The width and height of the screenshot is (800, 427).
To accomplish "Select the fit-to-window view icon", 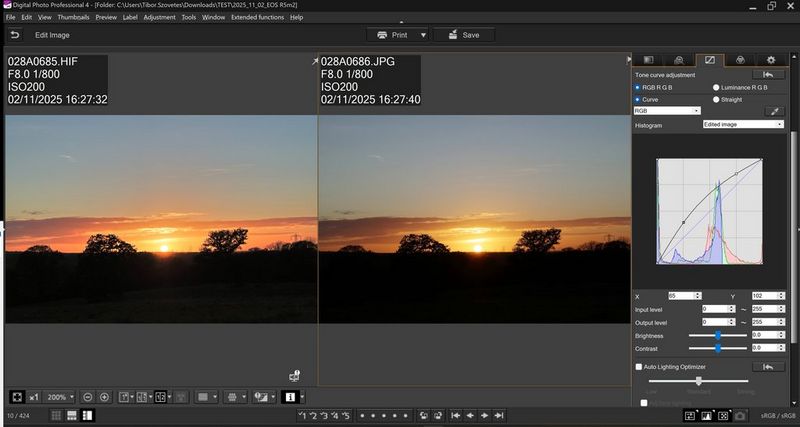I will (17, 397).
